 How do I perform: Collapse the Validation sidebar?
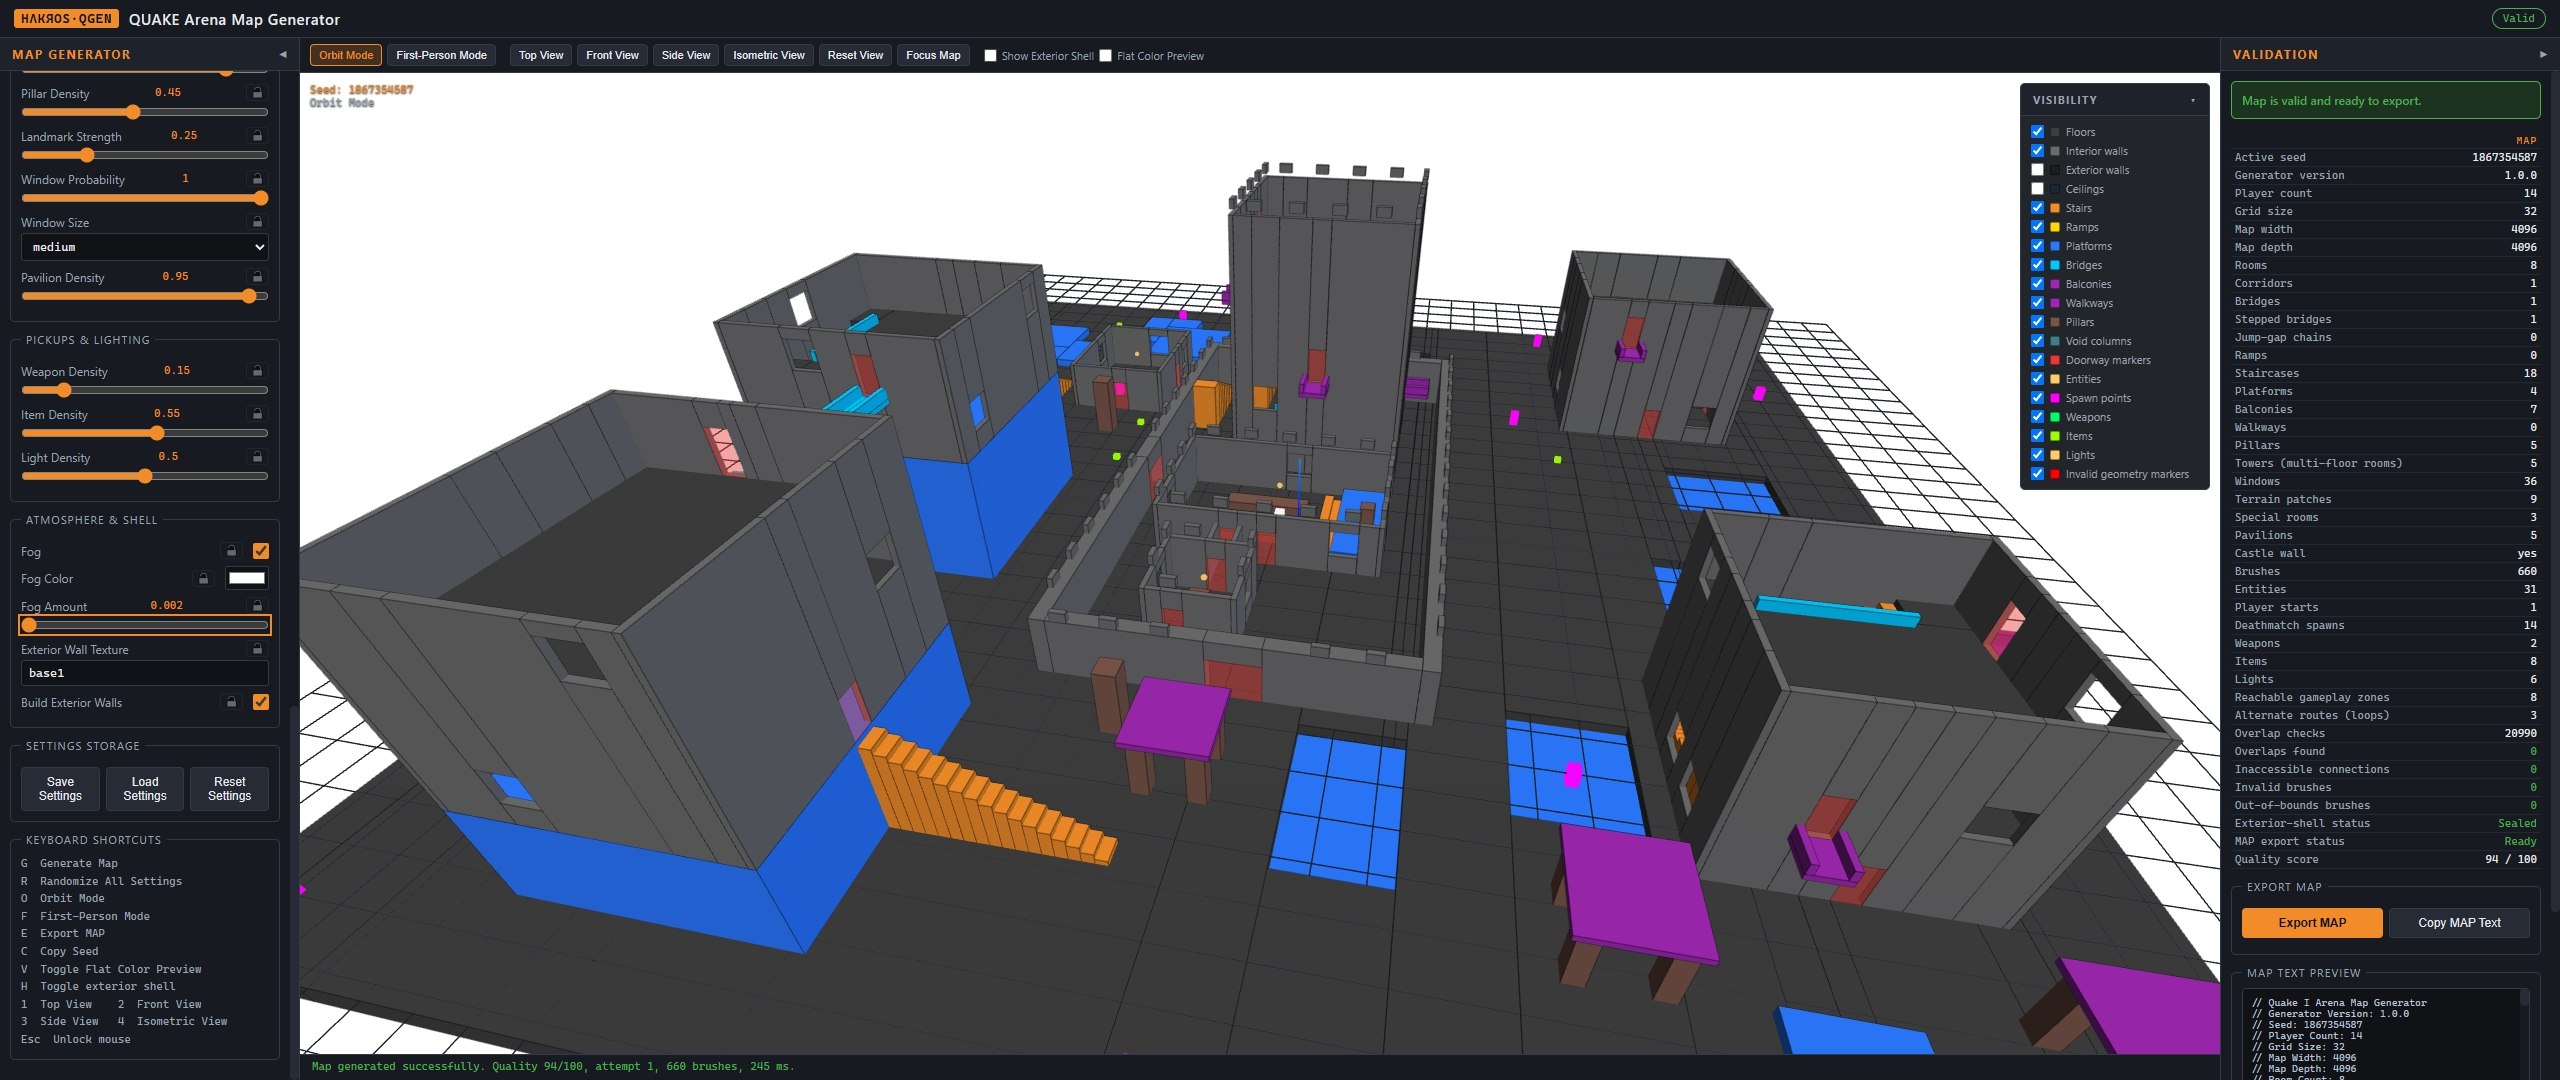click(x=2543, y=55)
